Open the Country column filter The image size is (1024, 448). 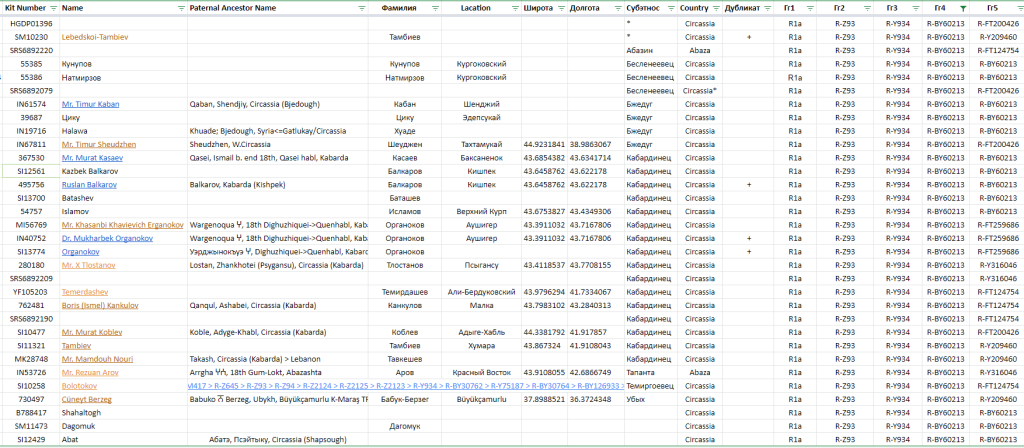pyautogui.click(x=716, y=8)
